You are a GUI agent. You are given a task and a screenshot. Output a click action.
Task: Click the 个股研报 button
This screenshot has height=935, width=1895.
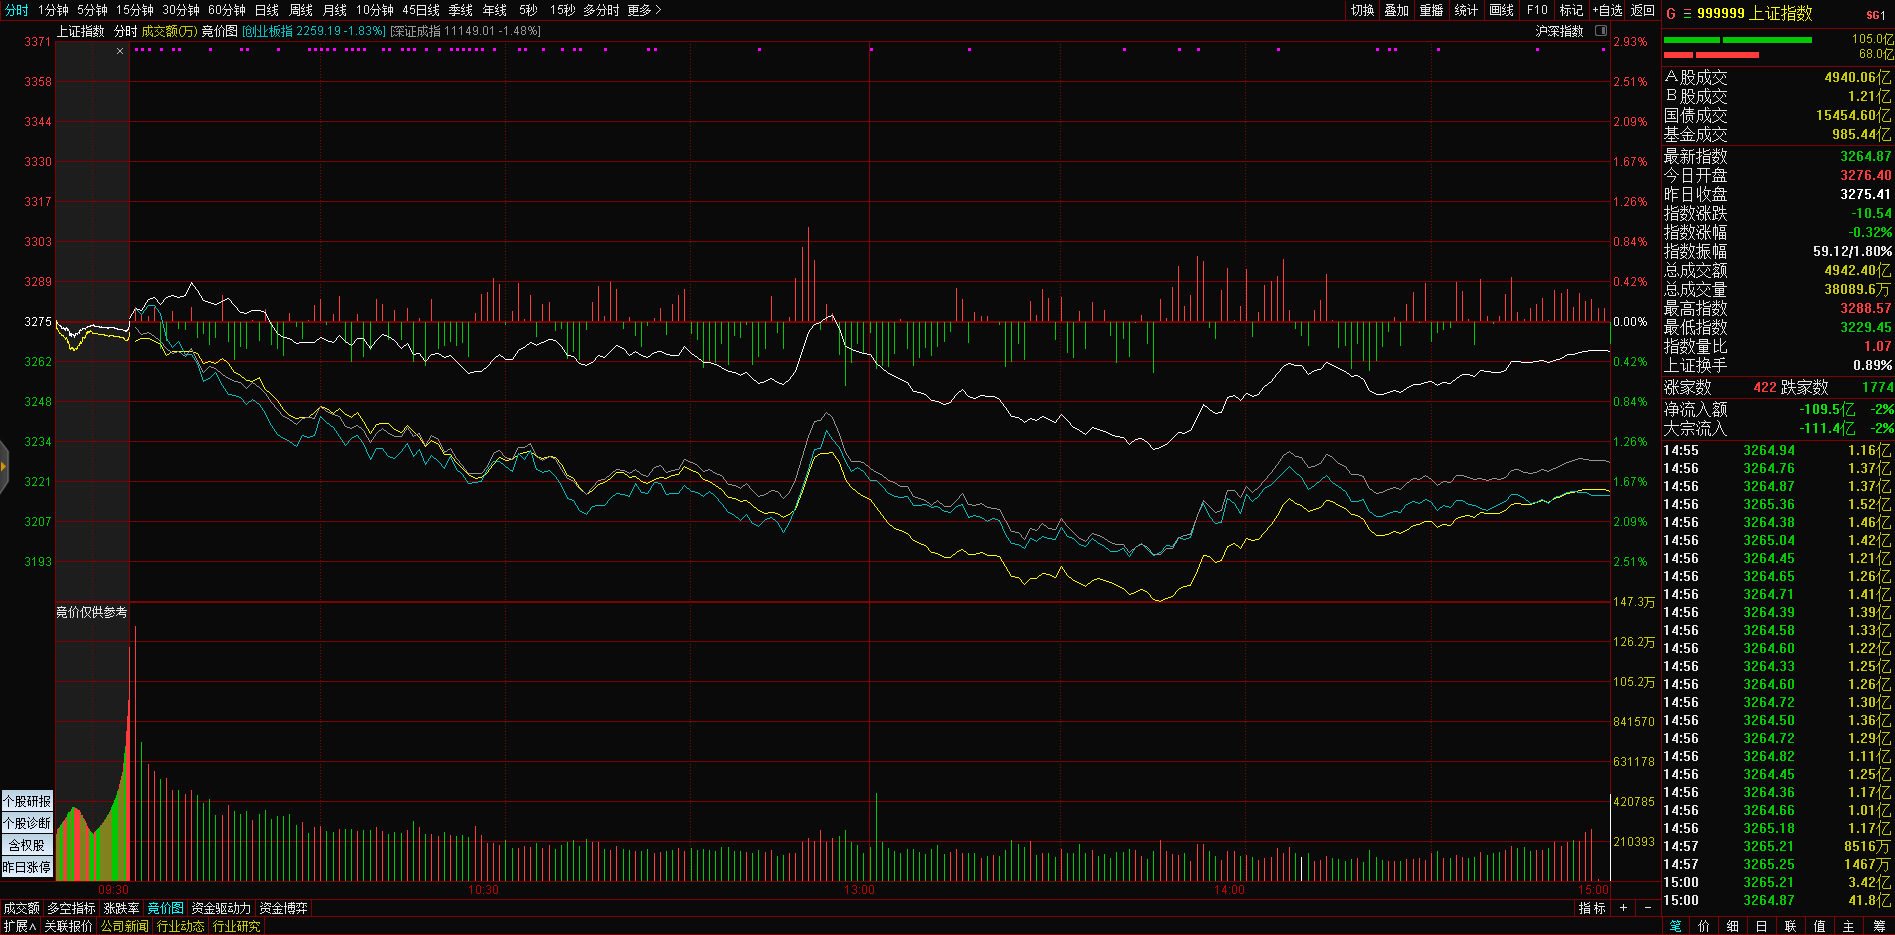(27, 801)
